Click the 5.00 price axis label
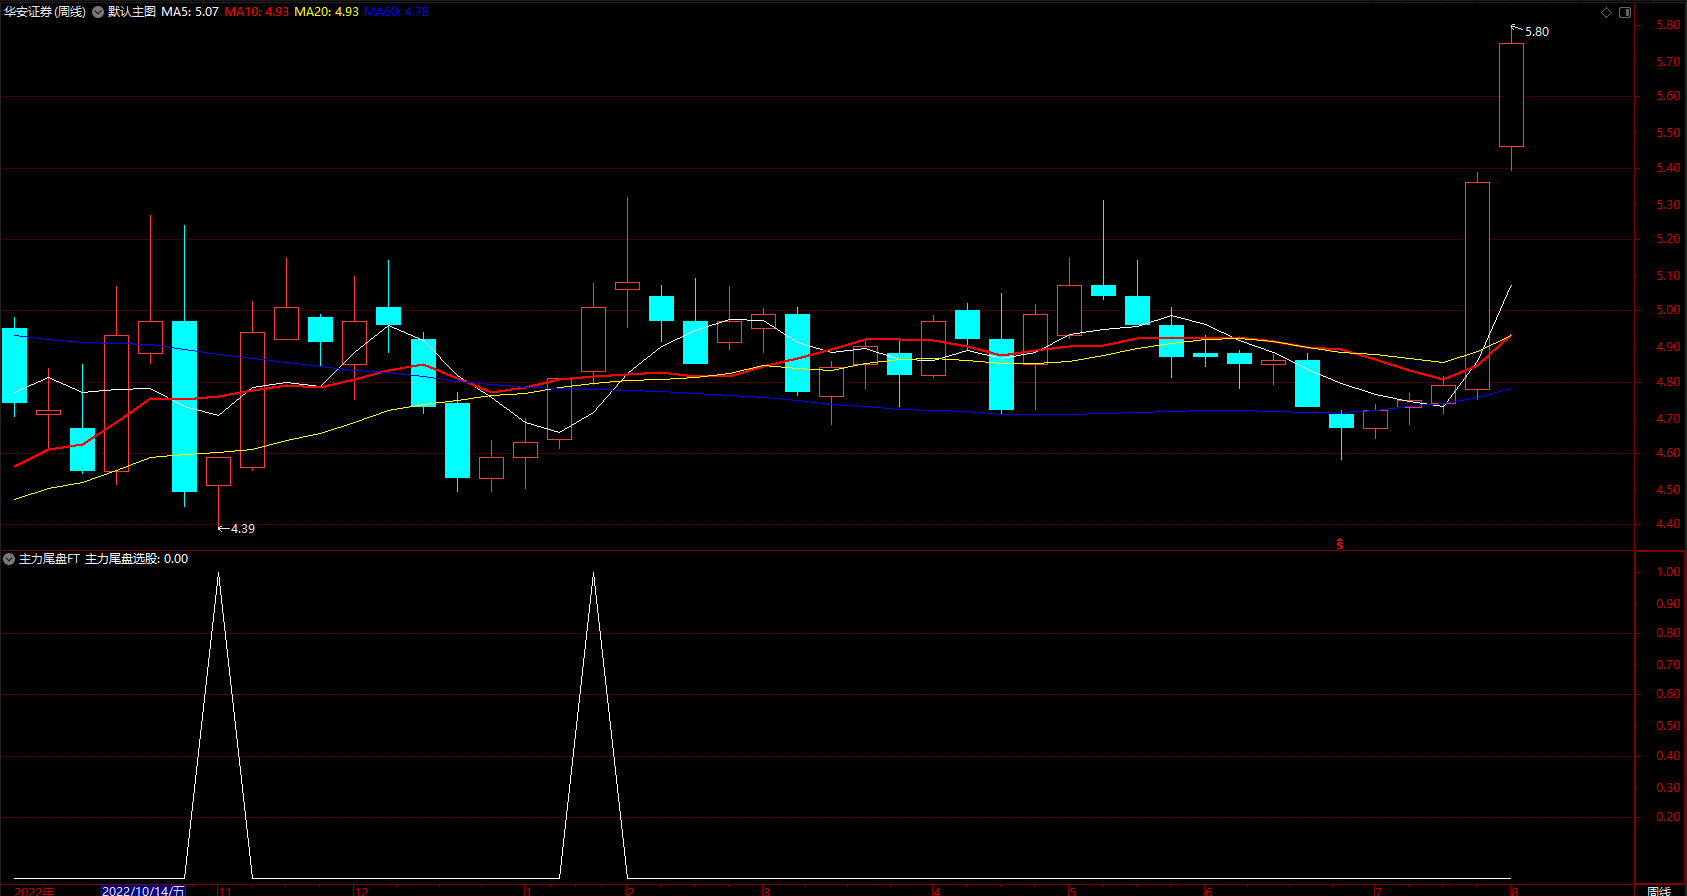1687x896 pixels. tap(1668, 311)
